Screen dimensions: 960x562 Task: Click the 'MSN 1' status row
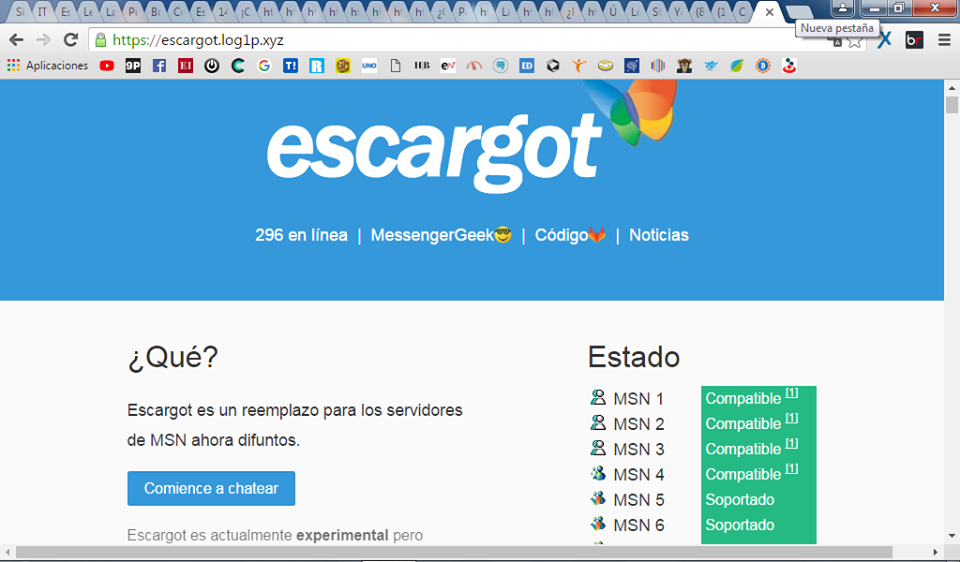[703, 399]
